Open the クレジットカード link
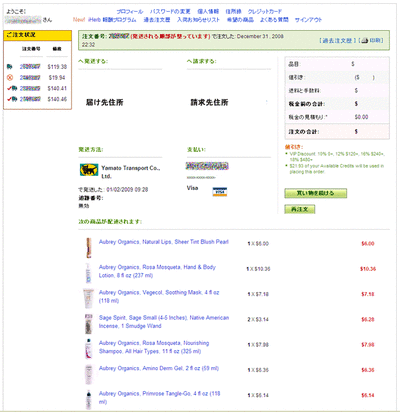 (265, 12)
